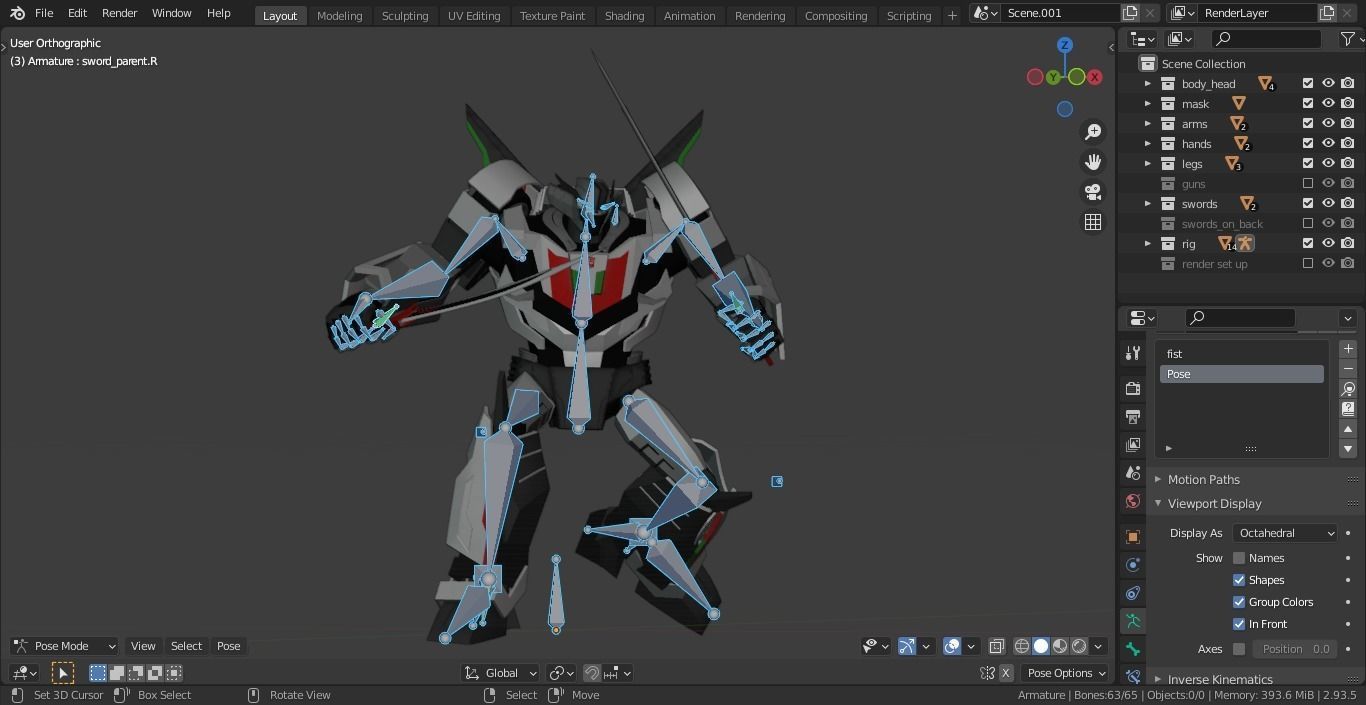This screenshot has height=705, width=1366.
Task: Select rendered viewport shading sphere
Action: [1079, 646]
